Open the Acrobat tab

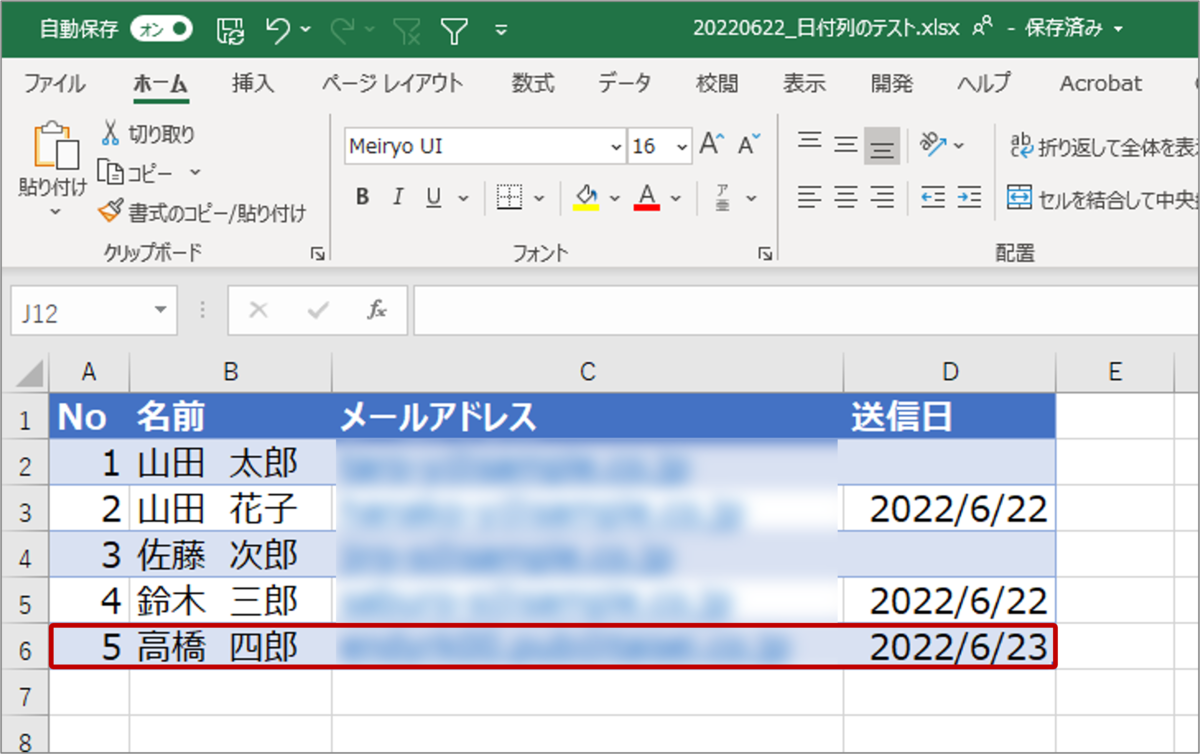[x=1100, y=84]
